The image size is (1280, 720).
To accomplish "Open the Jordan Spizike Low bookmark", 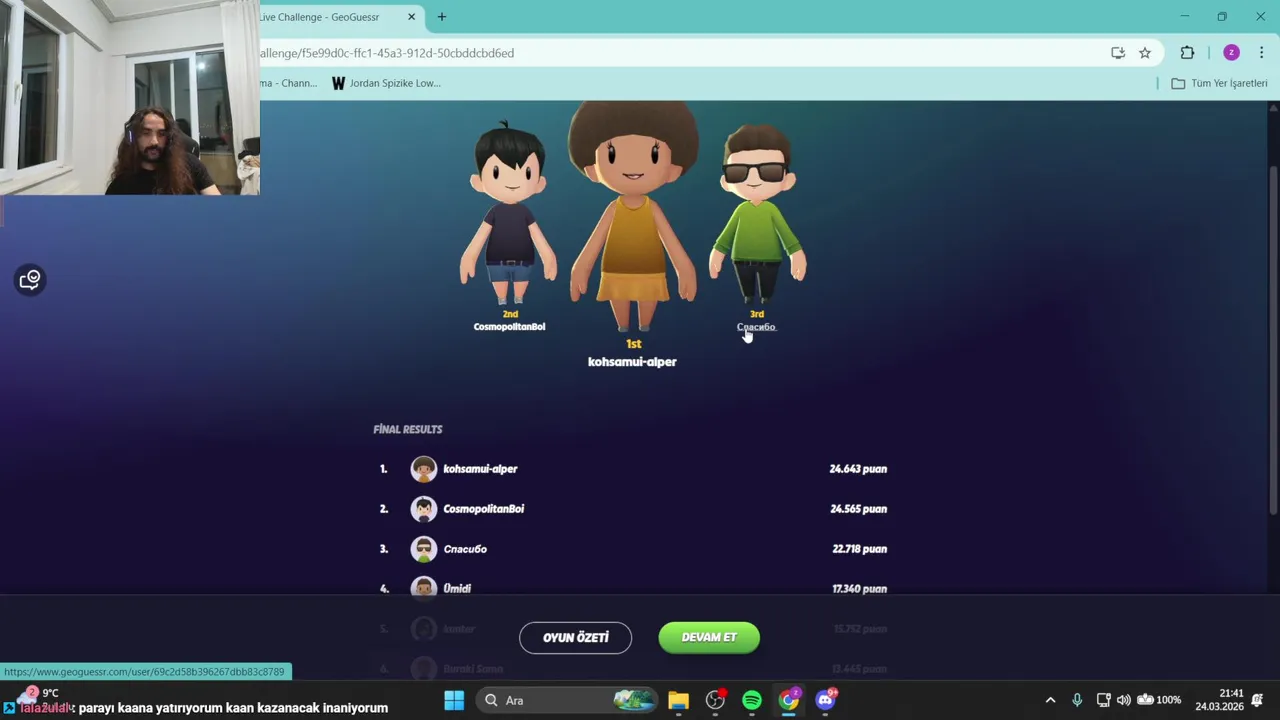I will click(387, 83).
